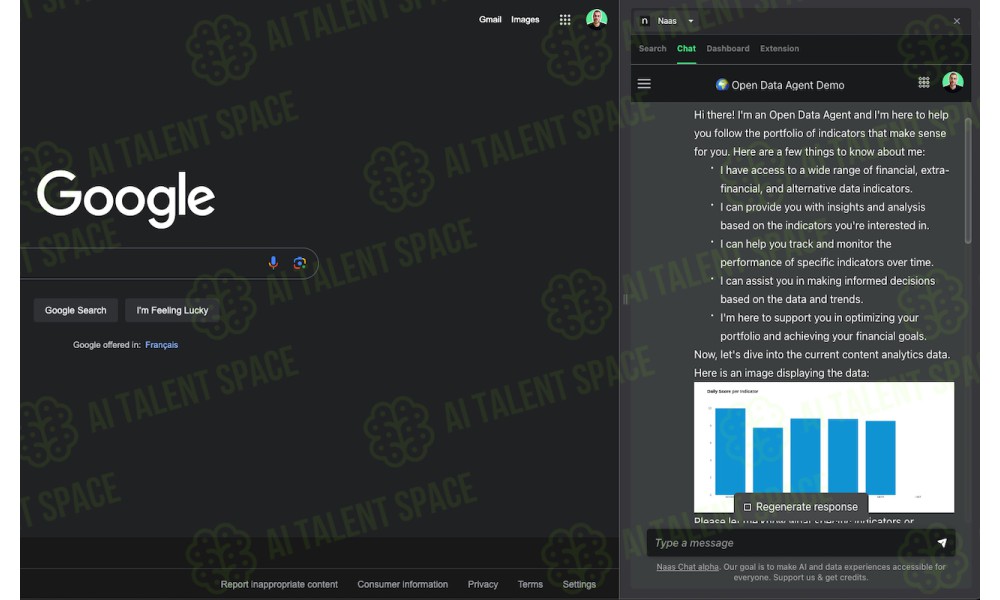Image resolution: width=1000 pixels, height=600 pixels.
Task: Expand the Naas dropdown arrow
Action: [691, 21]
